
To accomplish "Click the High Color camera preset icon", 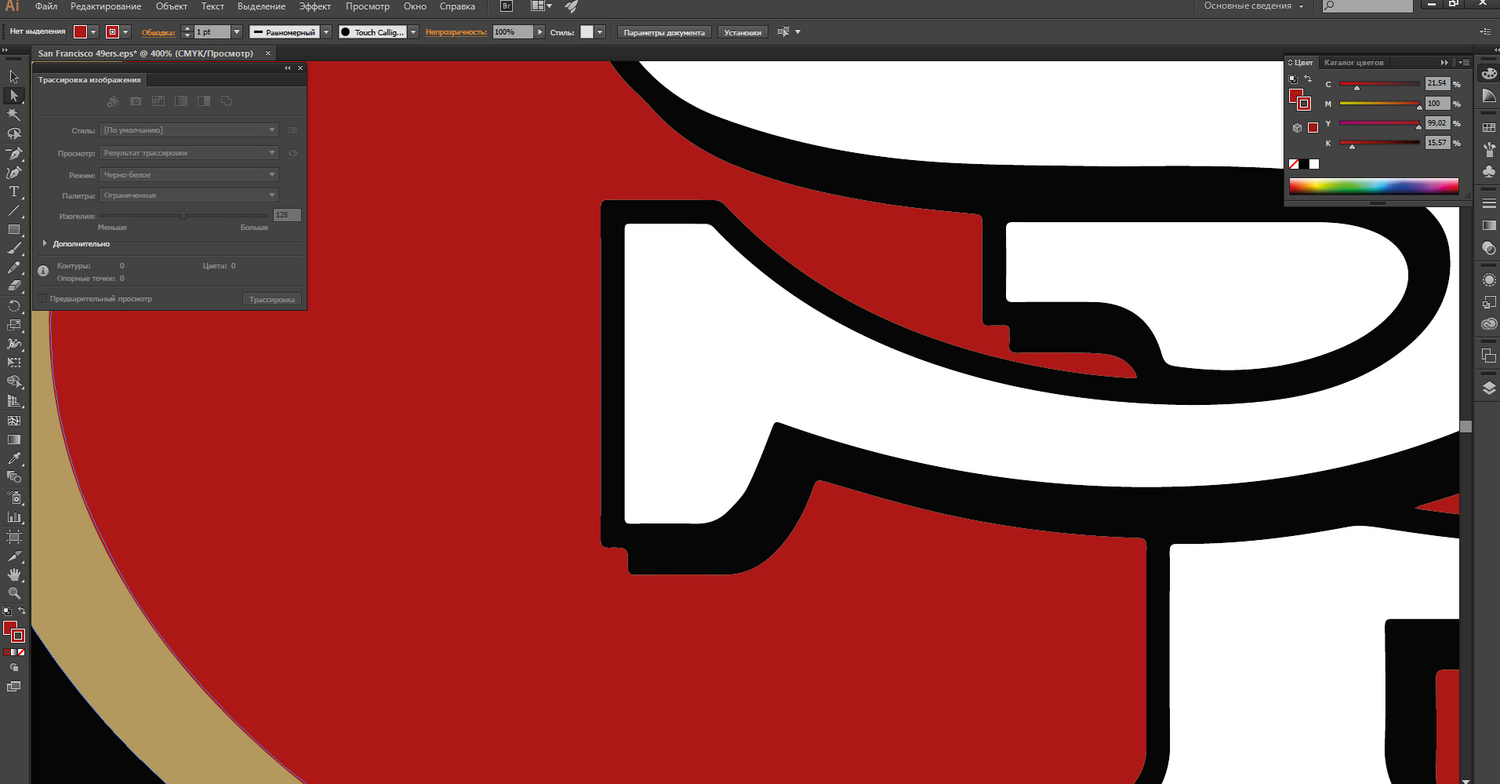I will point(136,101).
